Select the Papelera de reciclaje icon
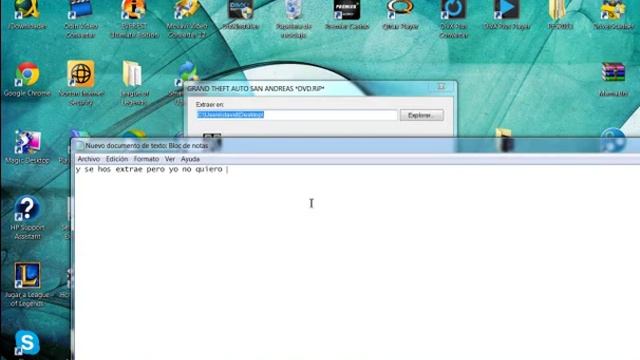Viewport: 640px width, 360px height. pyautogui.click(x=293, y=19)
